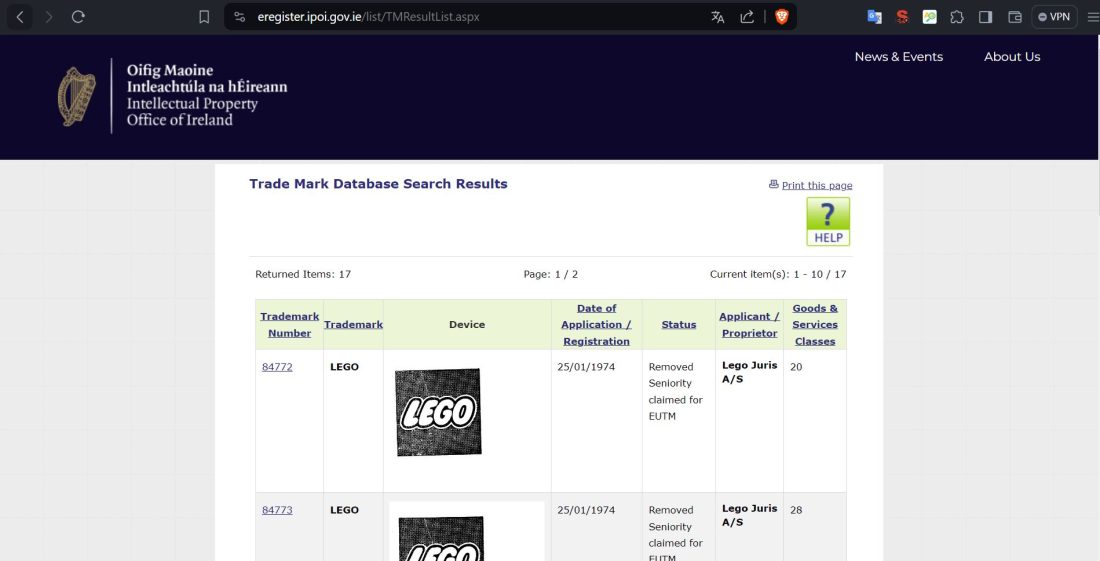
Task: Click the LEGO trademark name in row 84772
Action: point(344,367)
